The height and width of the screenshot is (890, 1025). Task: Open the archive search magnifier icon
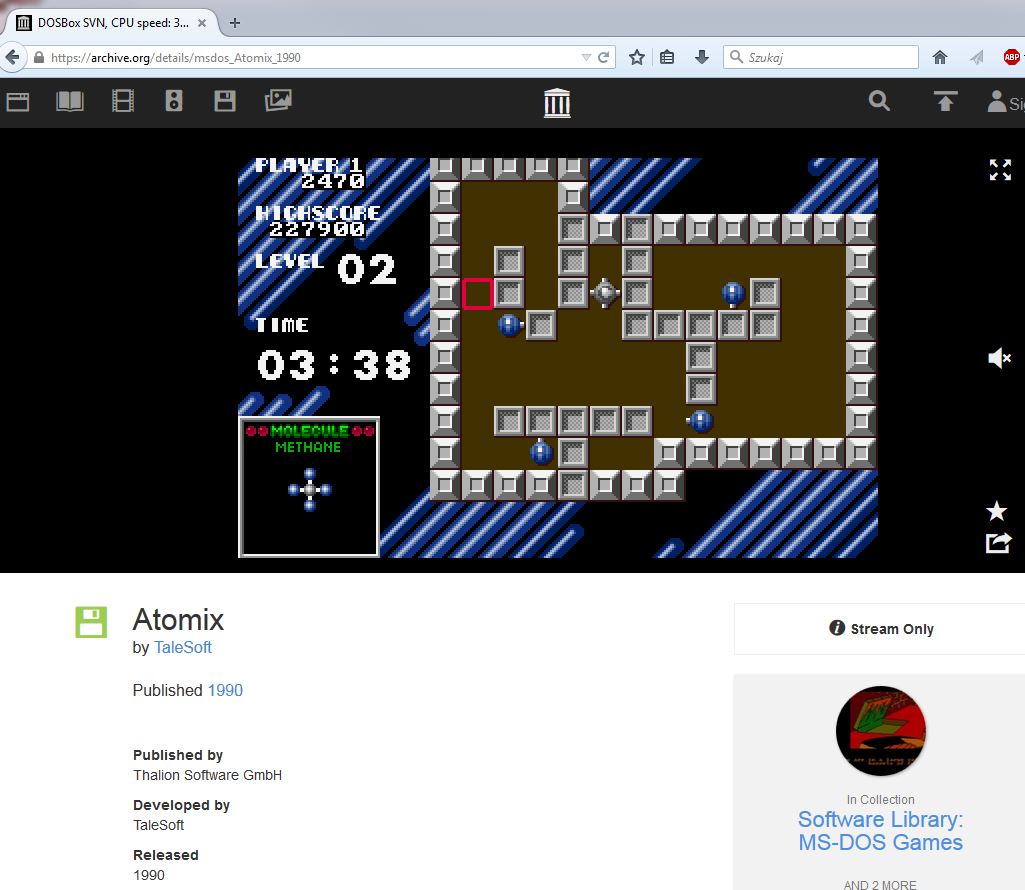point(879,101)
